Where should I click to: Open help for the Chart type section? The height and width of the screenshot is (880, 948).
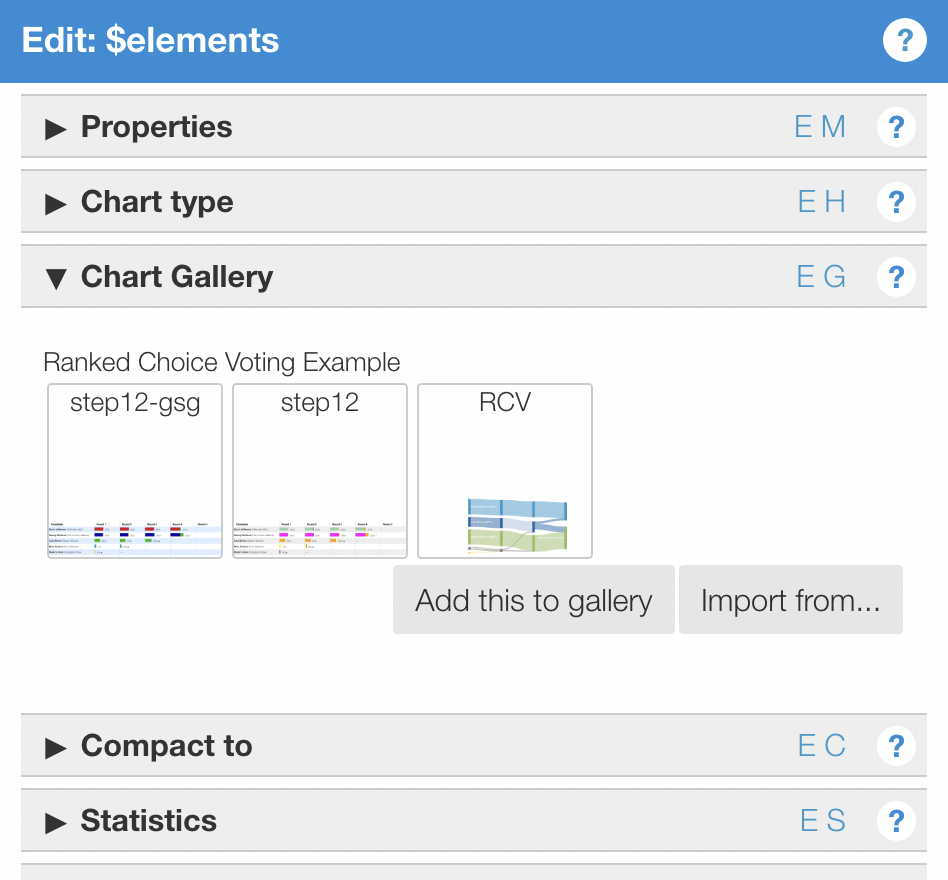[896, 202]
